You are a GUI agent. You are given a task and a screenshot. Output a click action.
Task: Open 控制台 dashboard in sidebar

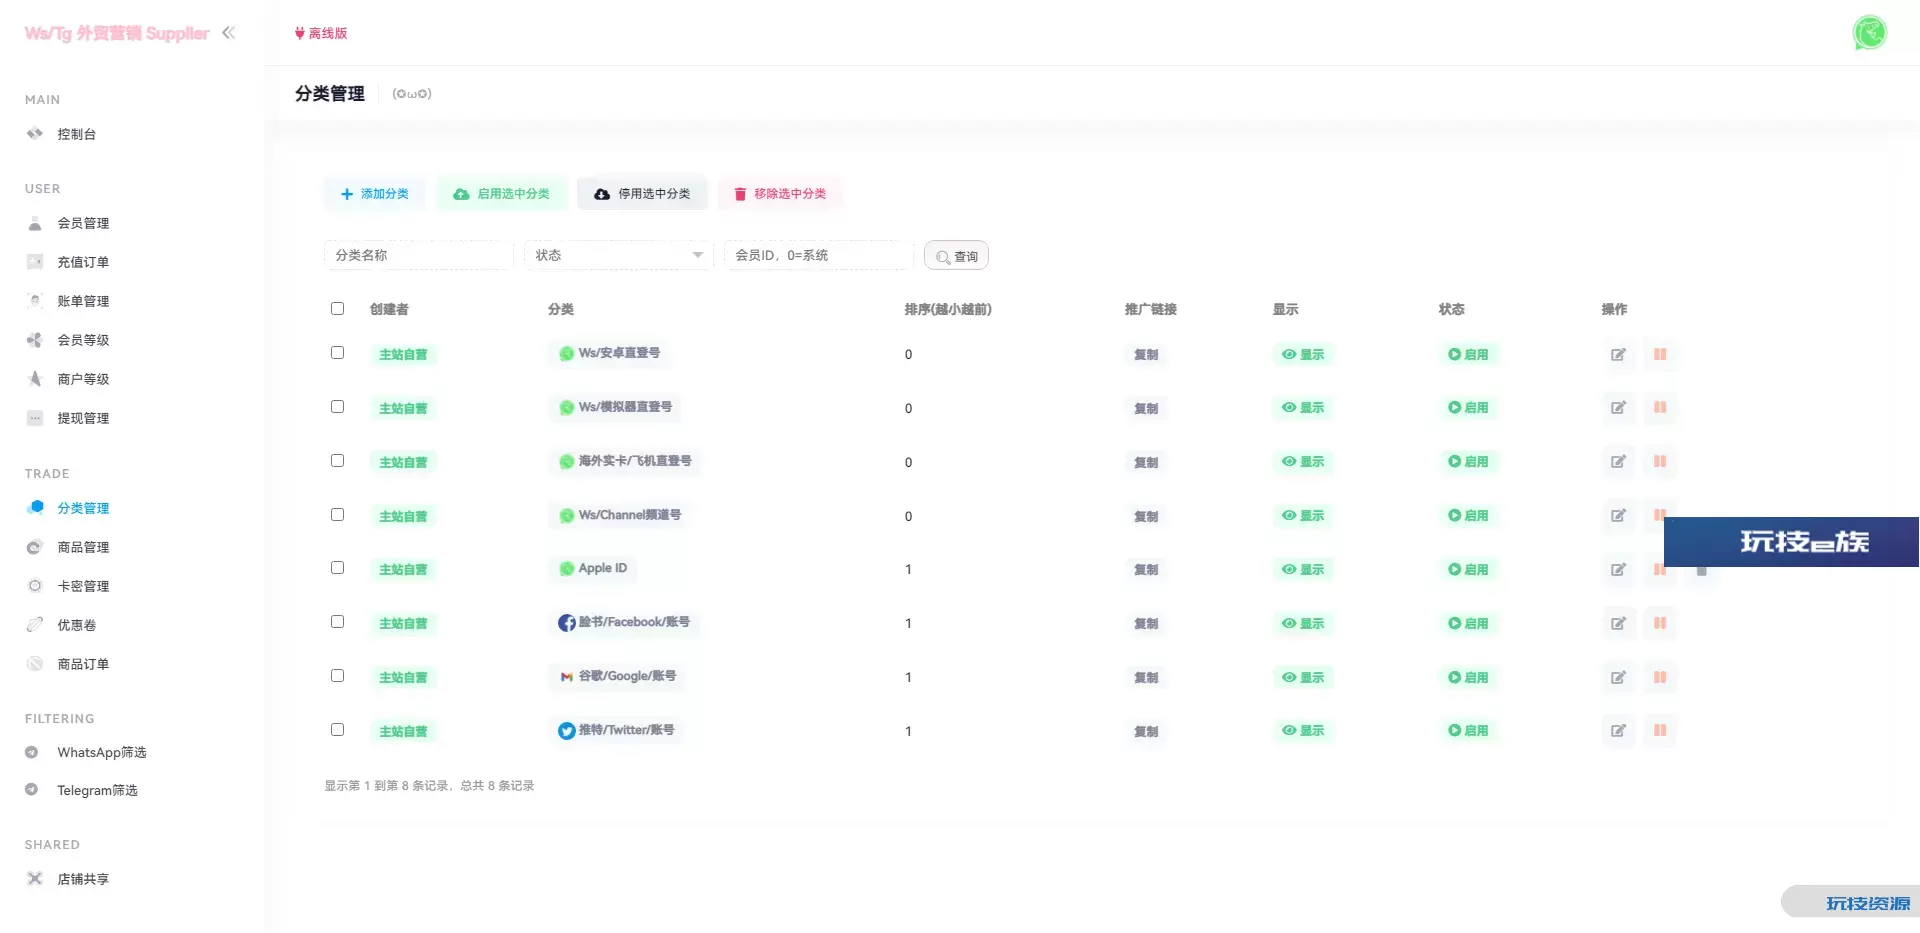[76, 134]
